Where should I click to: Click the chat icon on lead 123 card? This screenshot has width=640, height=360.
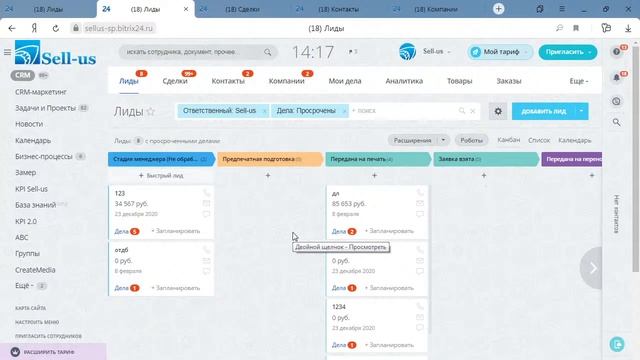tap(207, 214)
